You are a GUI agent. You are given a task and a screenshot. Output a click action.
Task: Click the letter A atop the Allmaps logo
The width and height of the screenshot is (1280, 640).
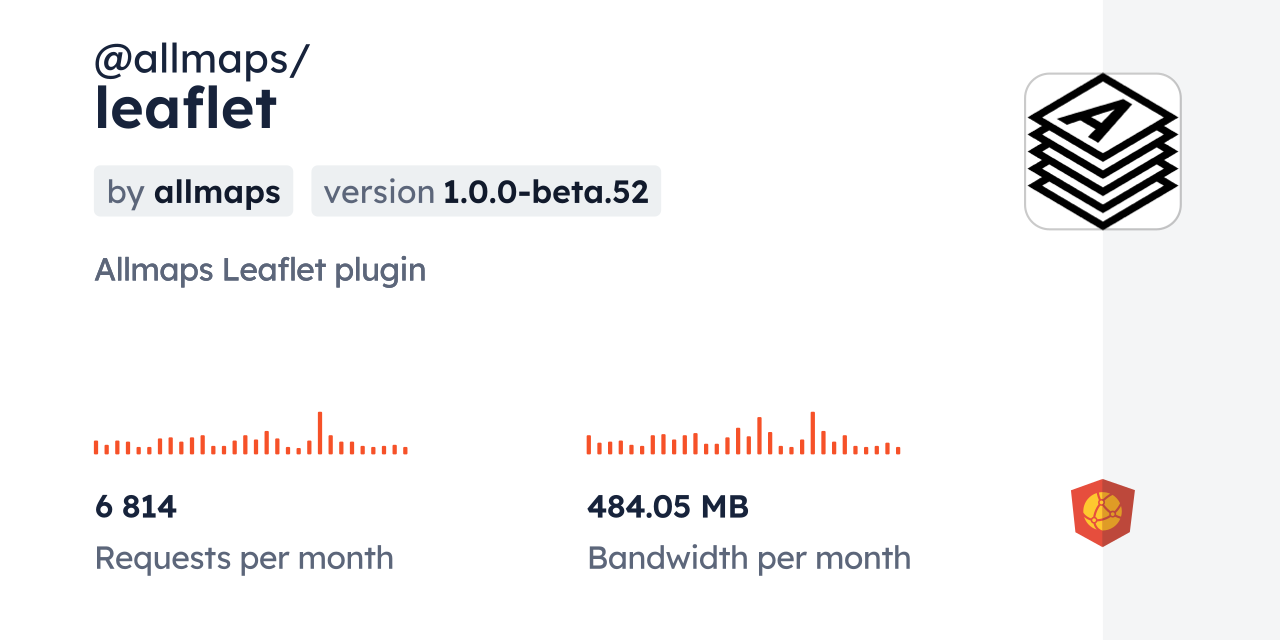coord(1101,118)
